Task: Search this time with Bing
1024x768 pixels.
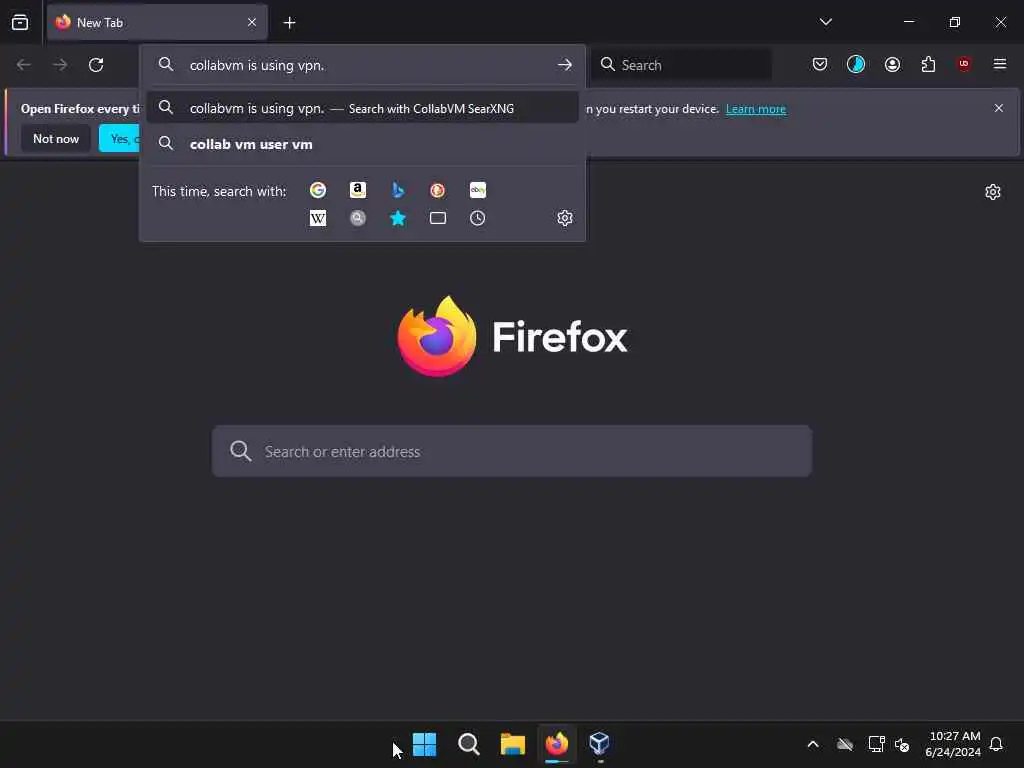Action: click(x=398, y=190)
